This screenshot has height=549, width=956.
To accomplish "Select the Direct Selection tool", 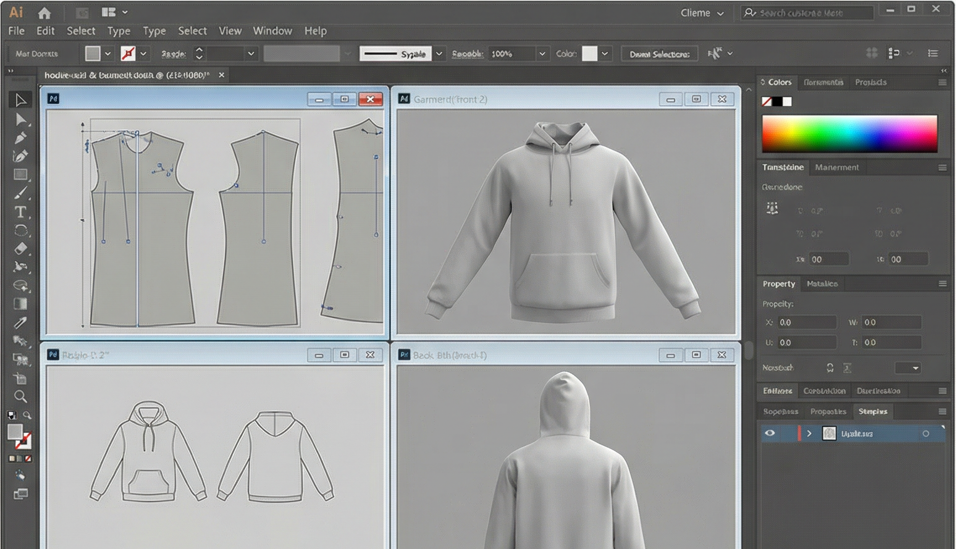I will coord(20,119).
